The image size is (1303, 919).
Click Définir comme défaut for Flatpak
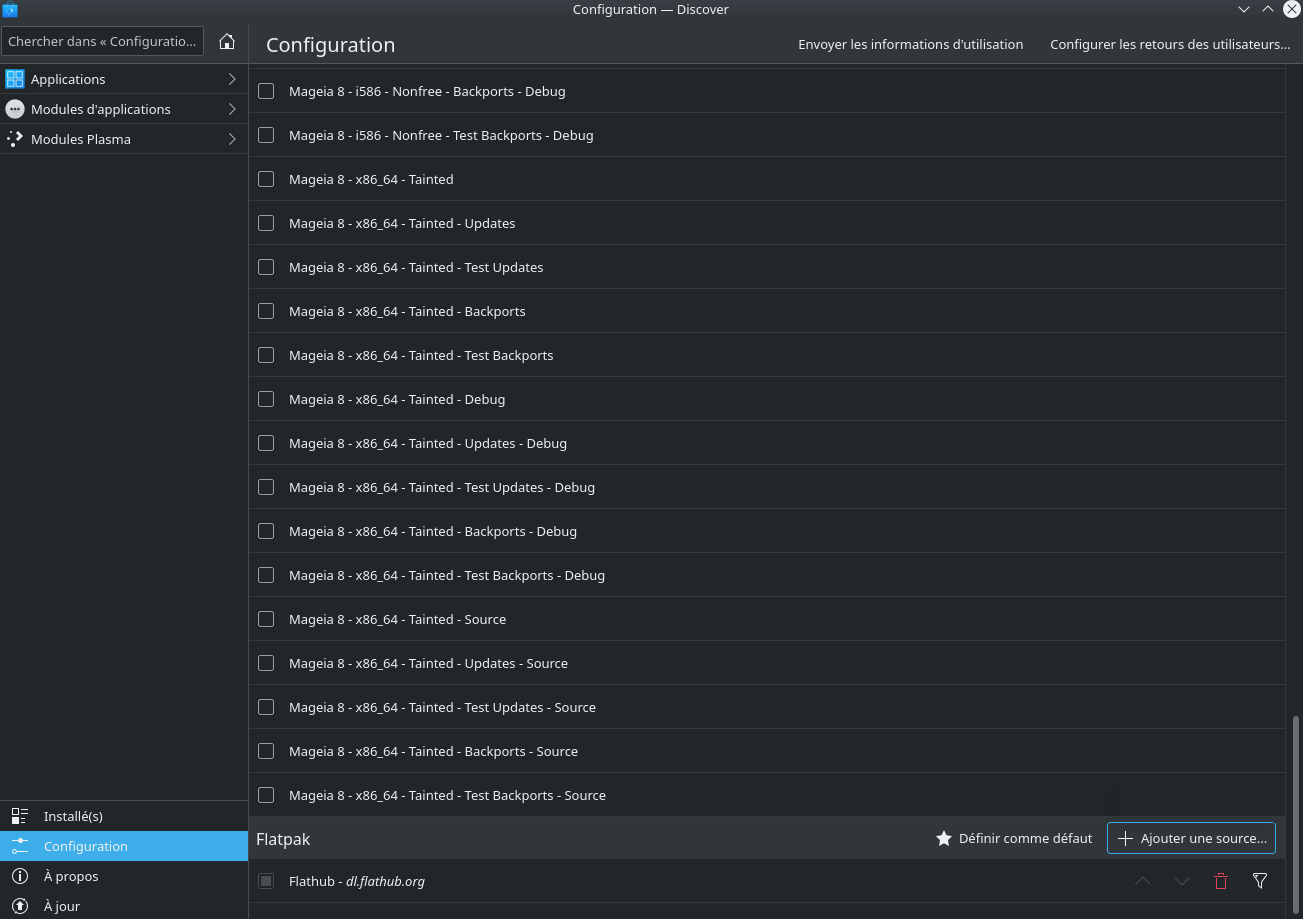click(x=1014, y=838)
